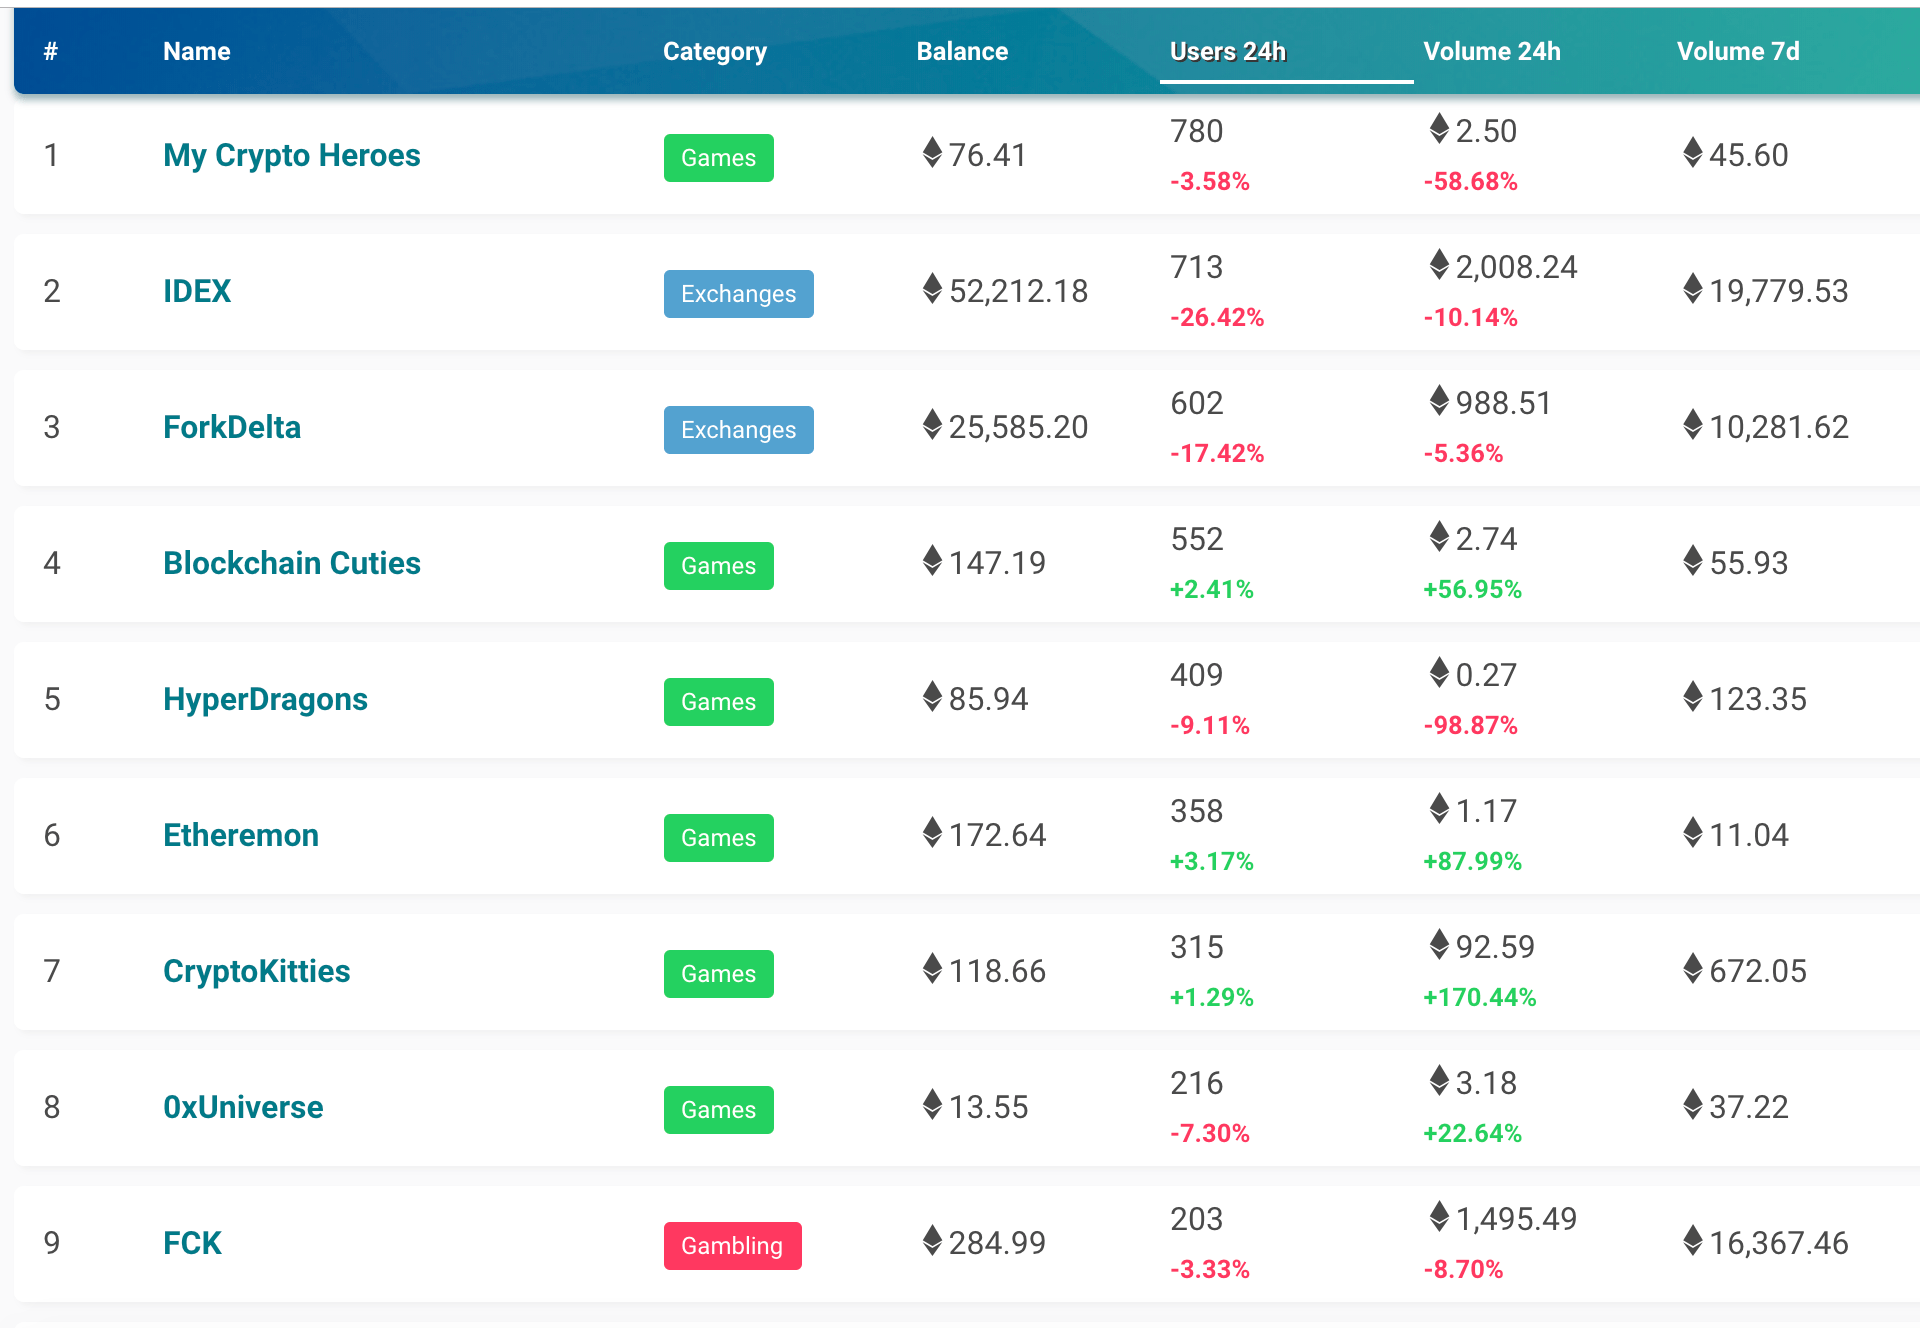Click the Ethereum icon beside My Crypto Heroes balance
Viewport: 1920px width, 1328px height.
(932, 153)
